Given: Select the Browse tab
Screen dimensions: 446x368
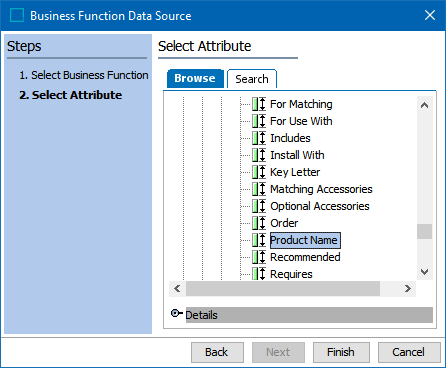Looking at the screenshot, I should pos(195,78).
